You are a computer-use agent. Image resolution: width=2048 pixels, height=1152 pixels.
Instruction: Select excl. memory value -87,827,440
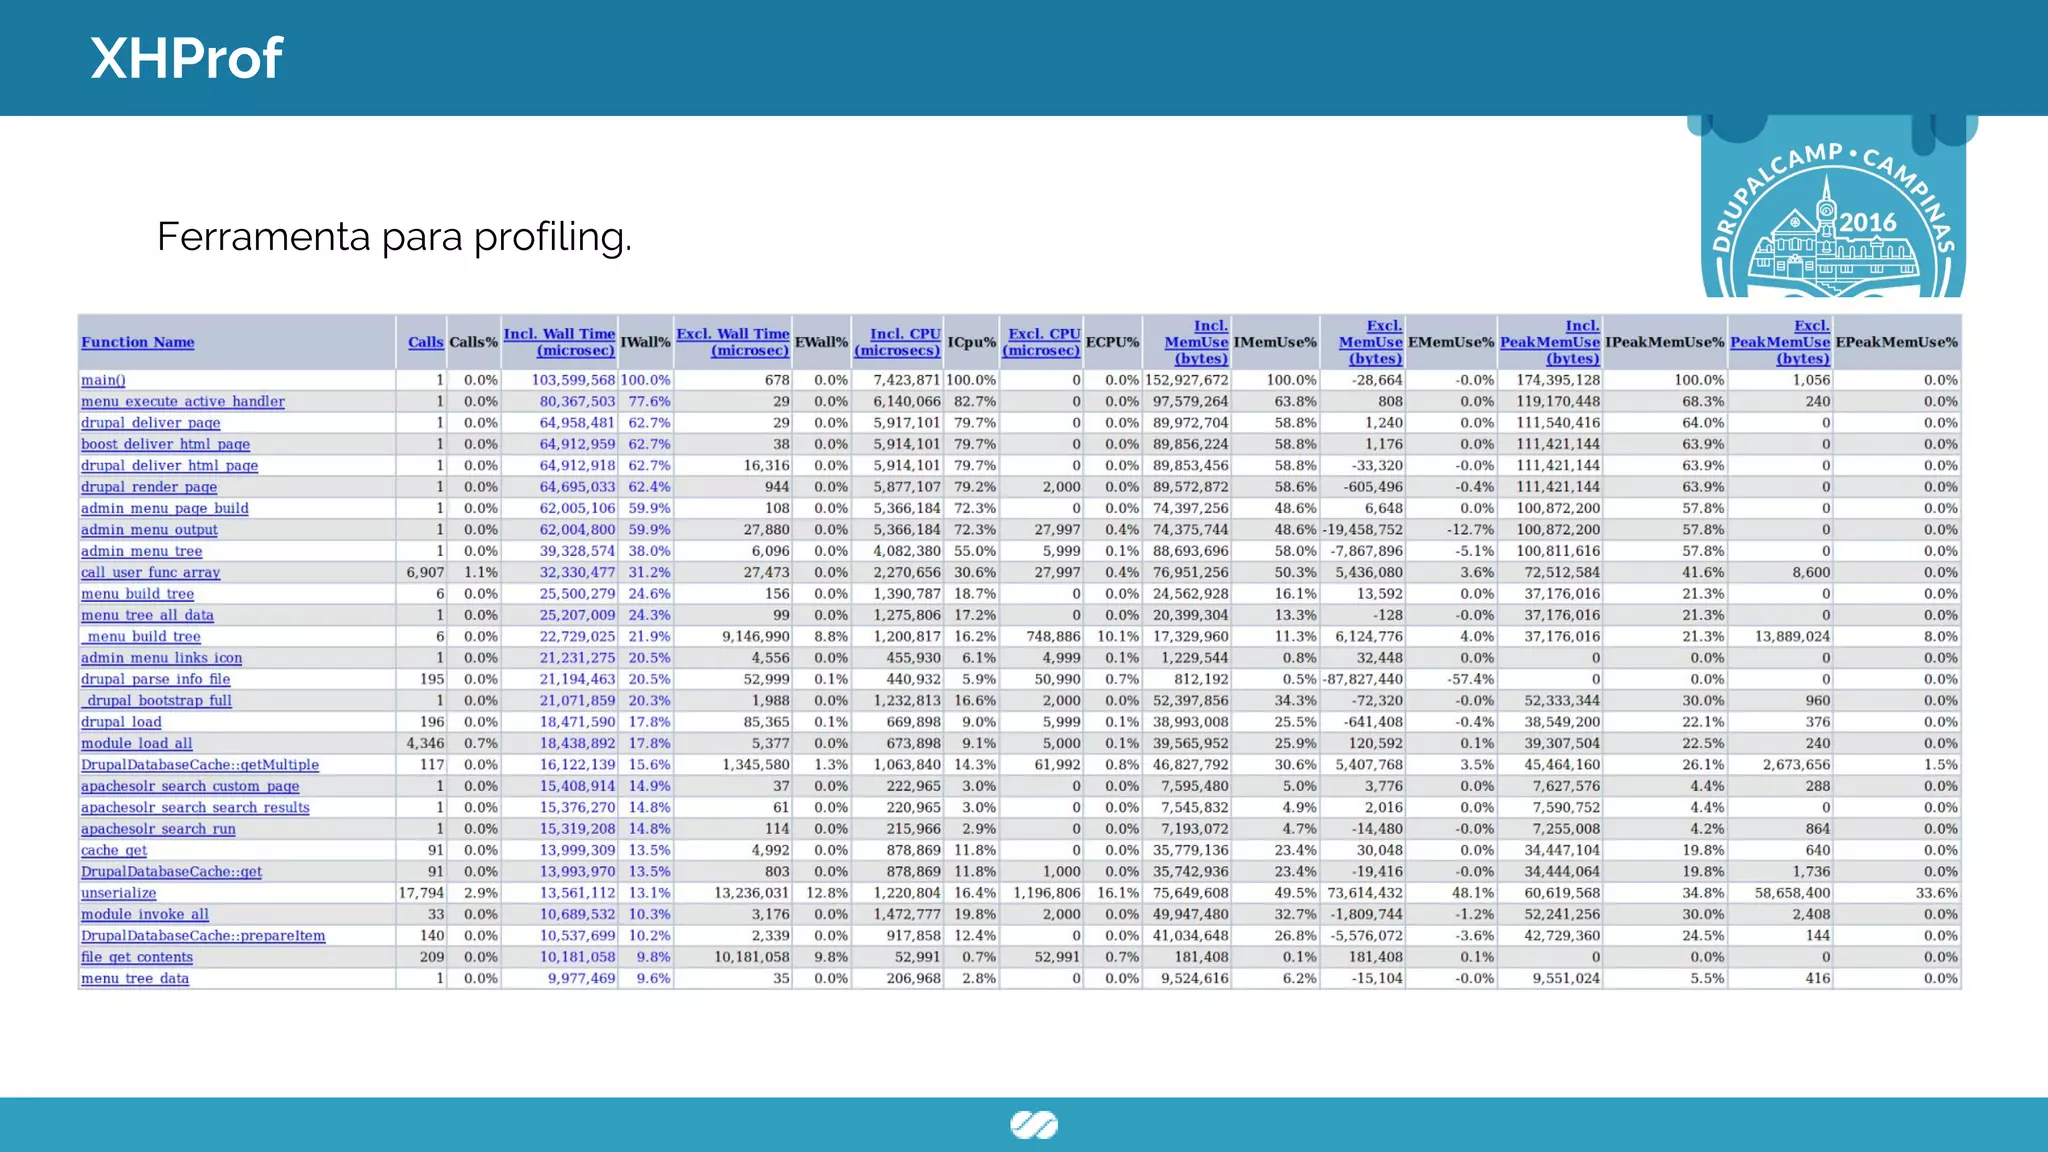pos(1363,679)
